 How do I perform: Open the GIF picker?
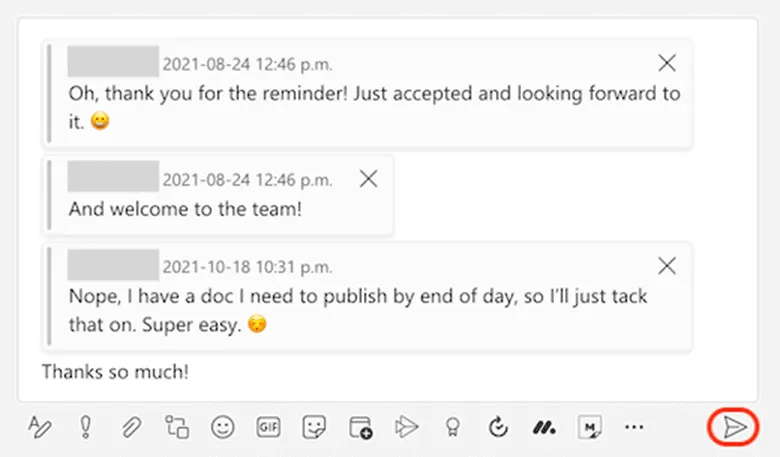pos(269,427)
